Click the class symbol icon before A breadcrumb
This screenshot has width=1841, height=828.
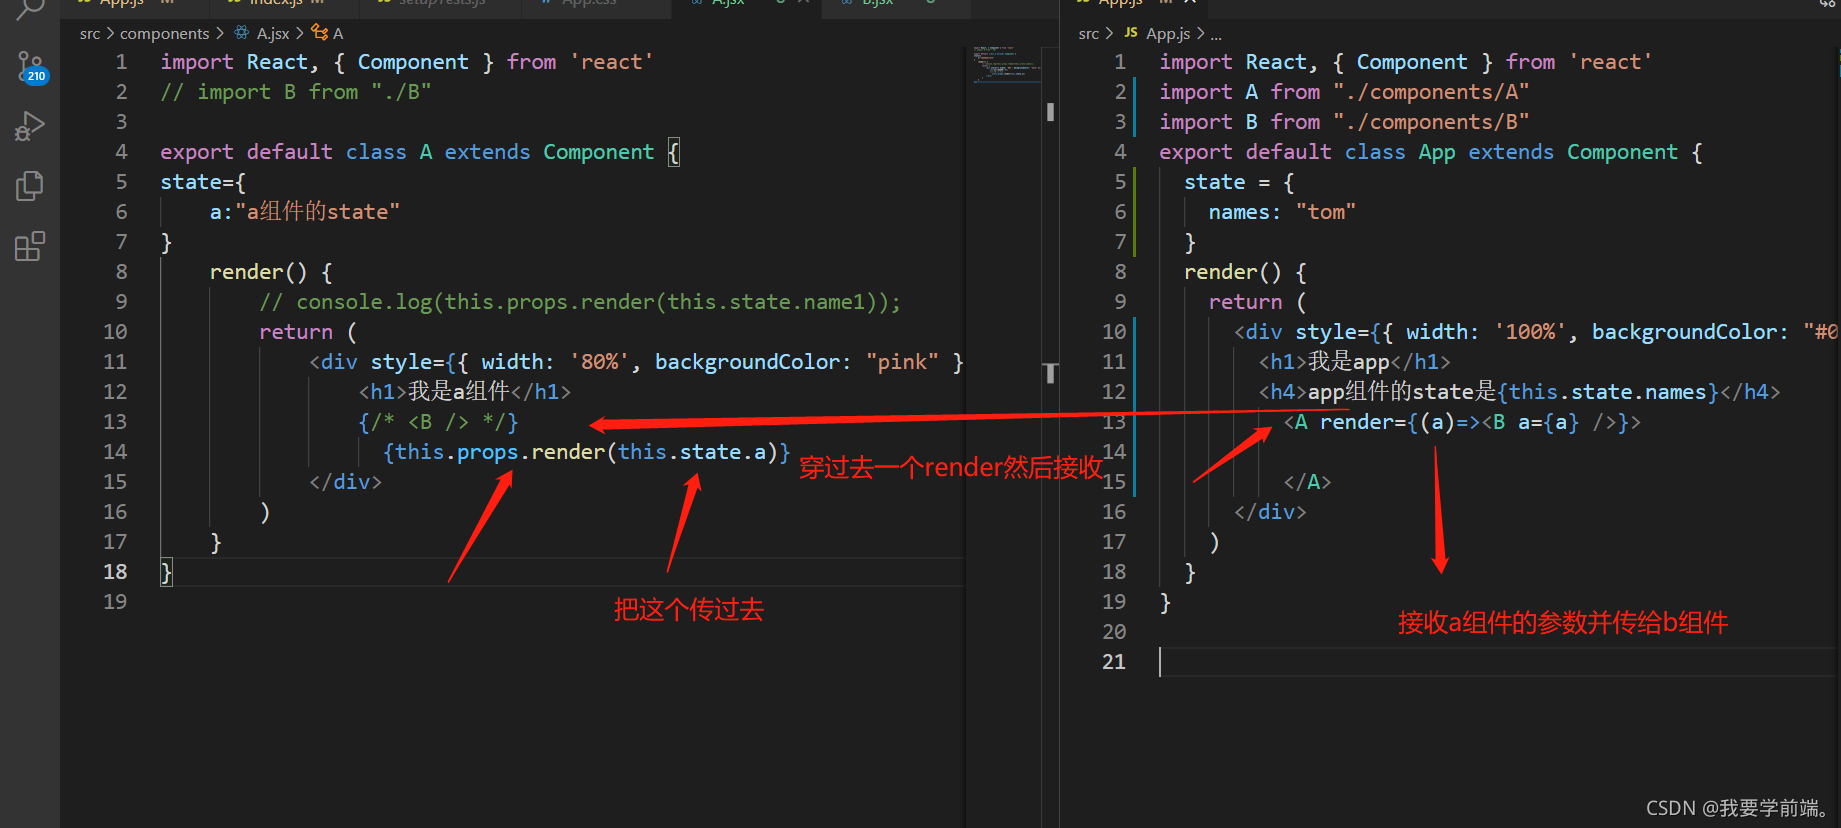320,33
